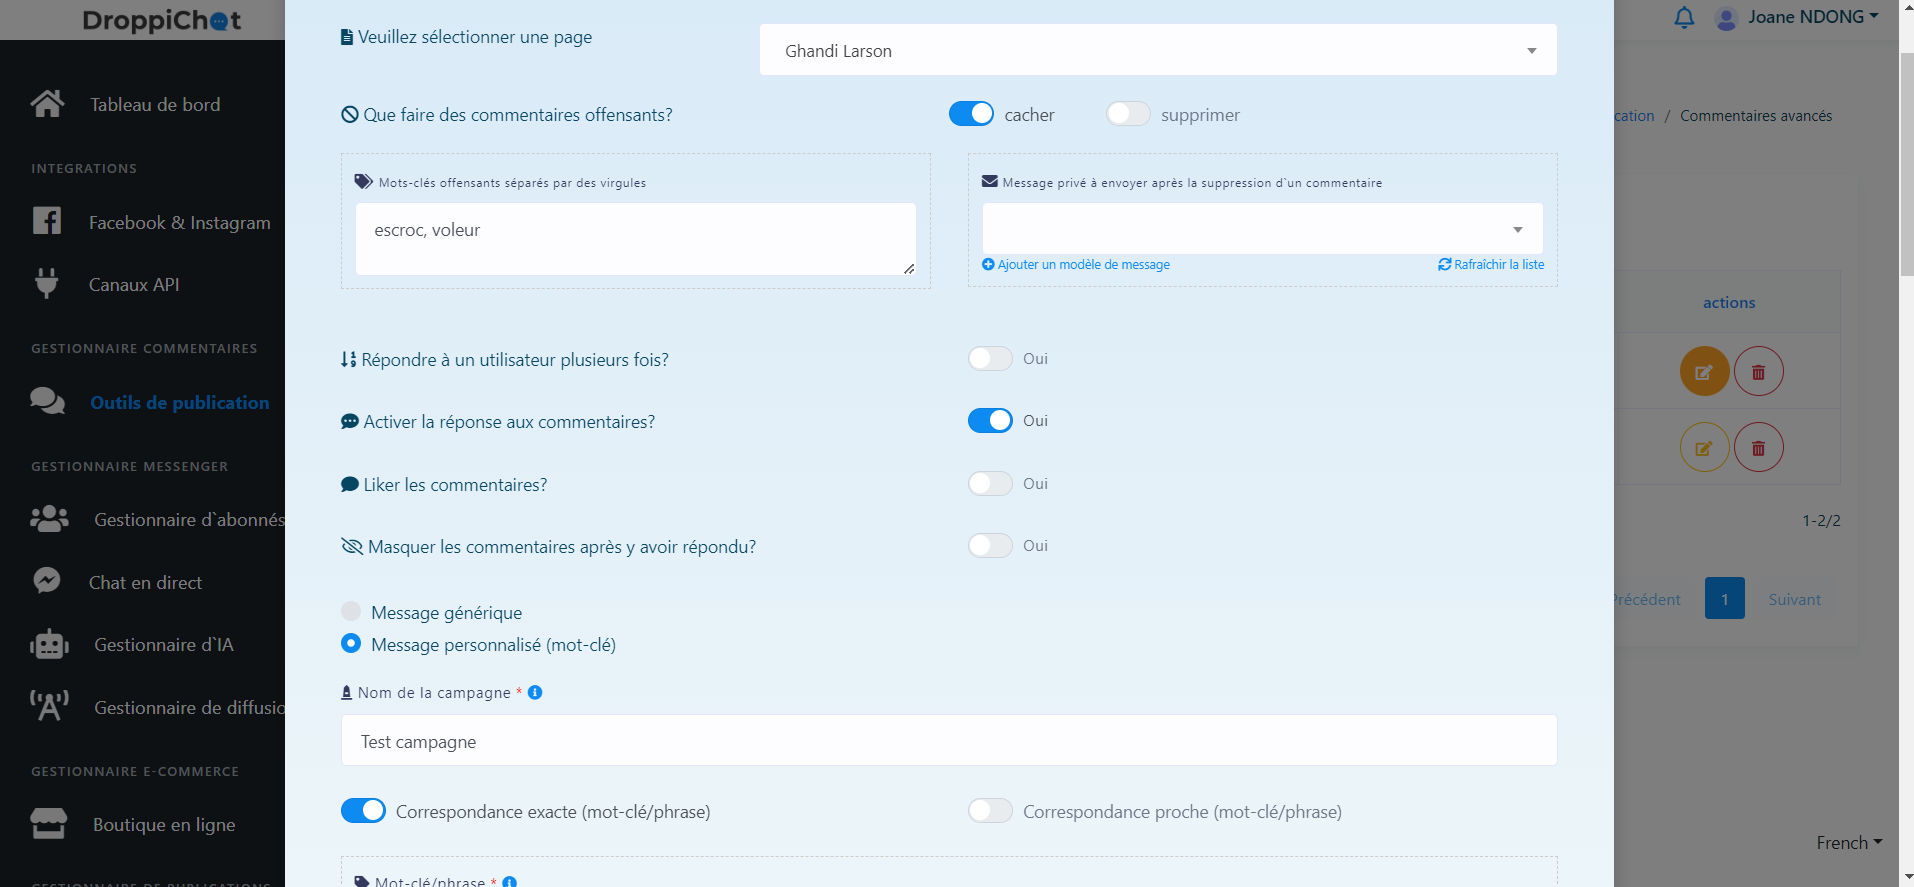1914x887 pixels.
Task: Open the French language dropdown
Action: click(1848, 843)
